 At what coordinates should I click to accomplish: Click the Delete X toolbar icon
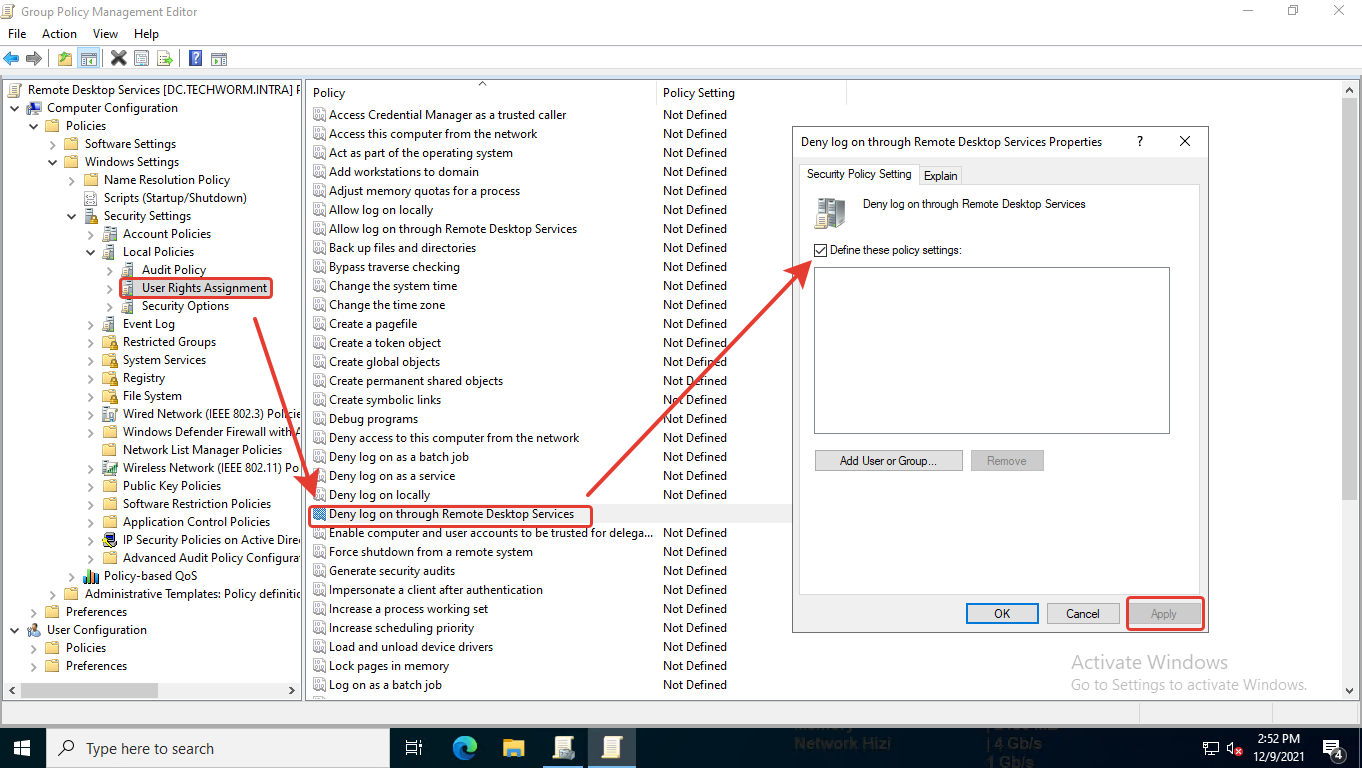pos(118,59)
